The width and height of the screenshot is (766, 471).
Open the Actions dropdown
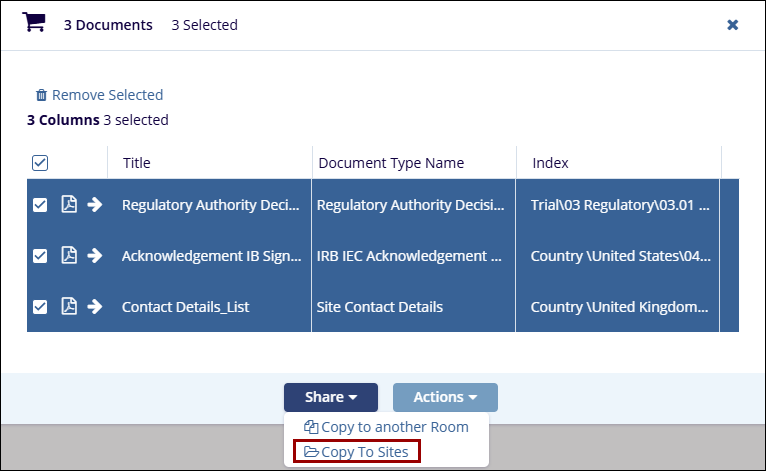pyautogui.click(x=445, y=397)
